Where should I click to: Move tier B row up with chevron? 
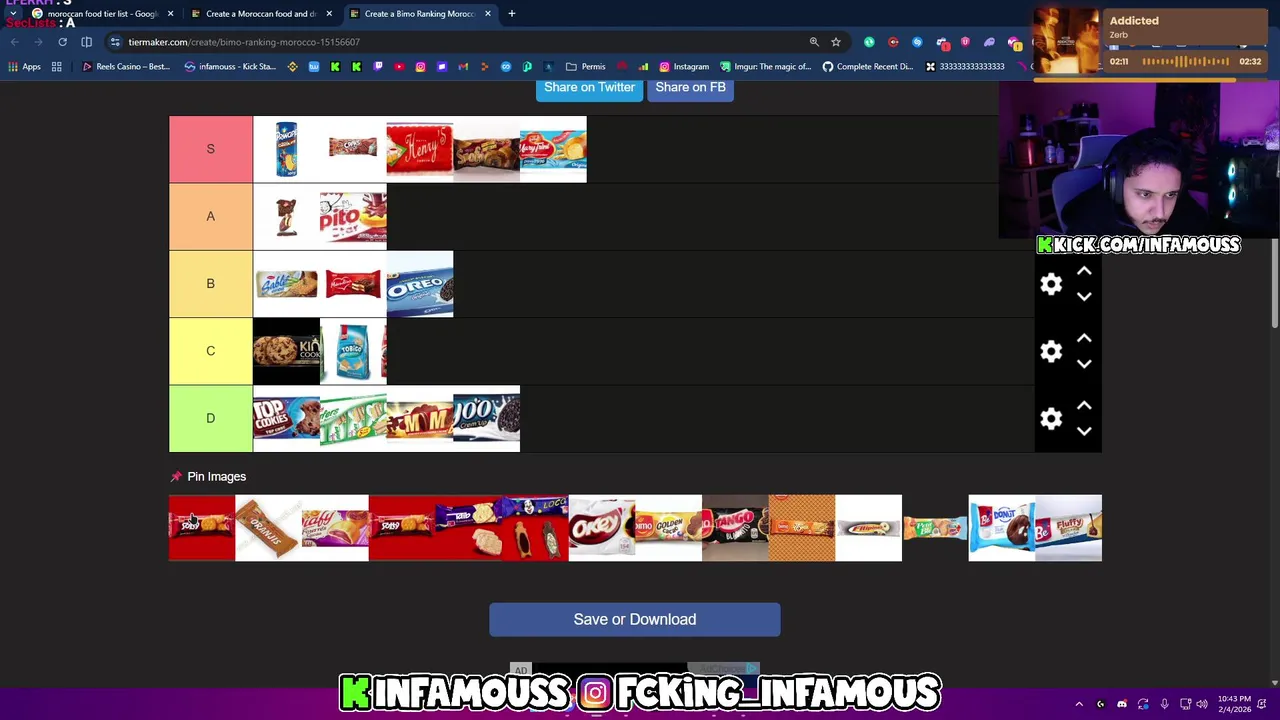tap(1084, 272)
